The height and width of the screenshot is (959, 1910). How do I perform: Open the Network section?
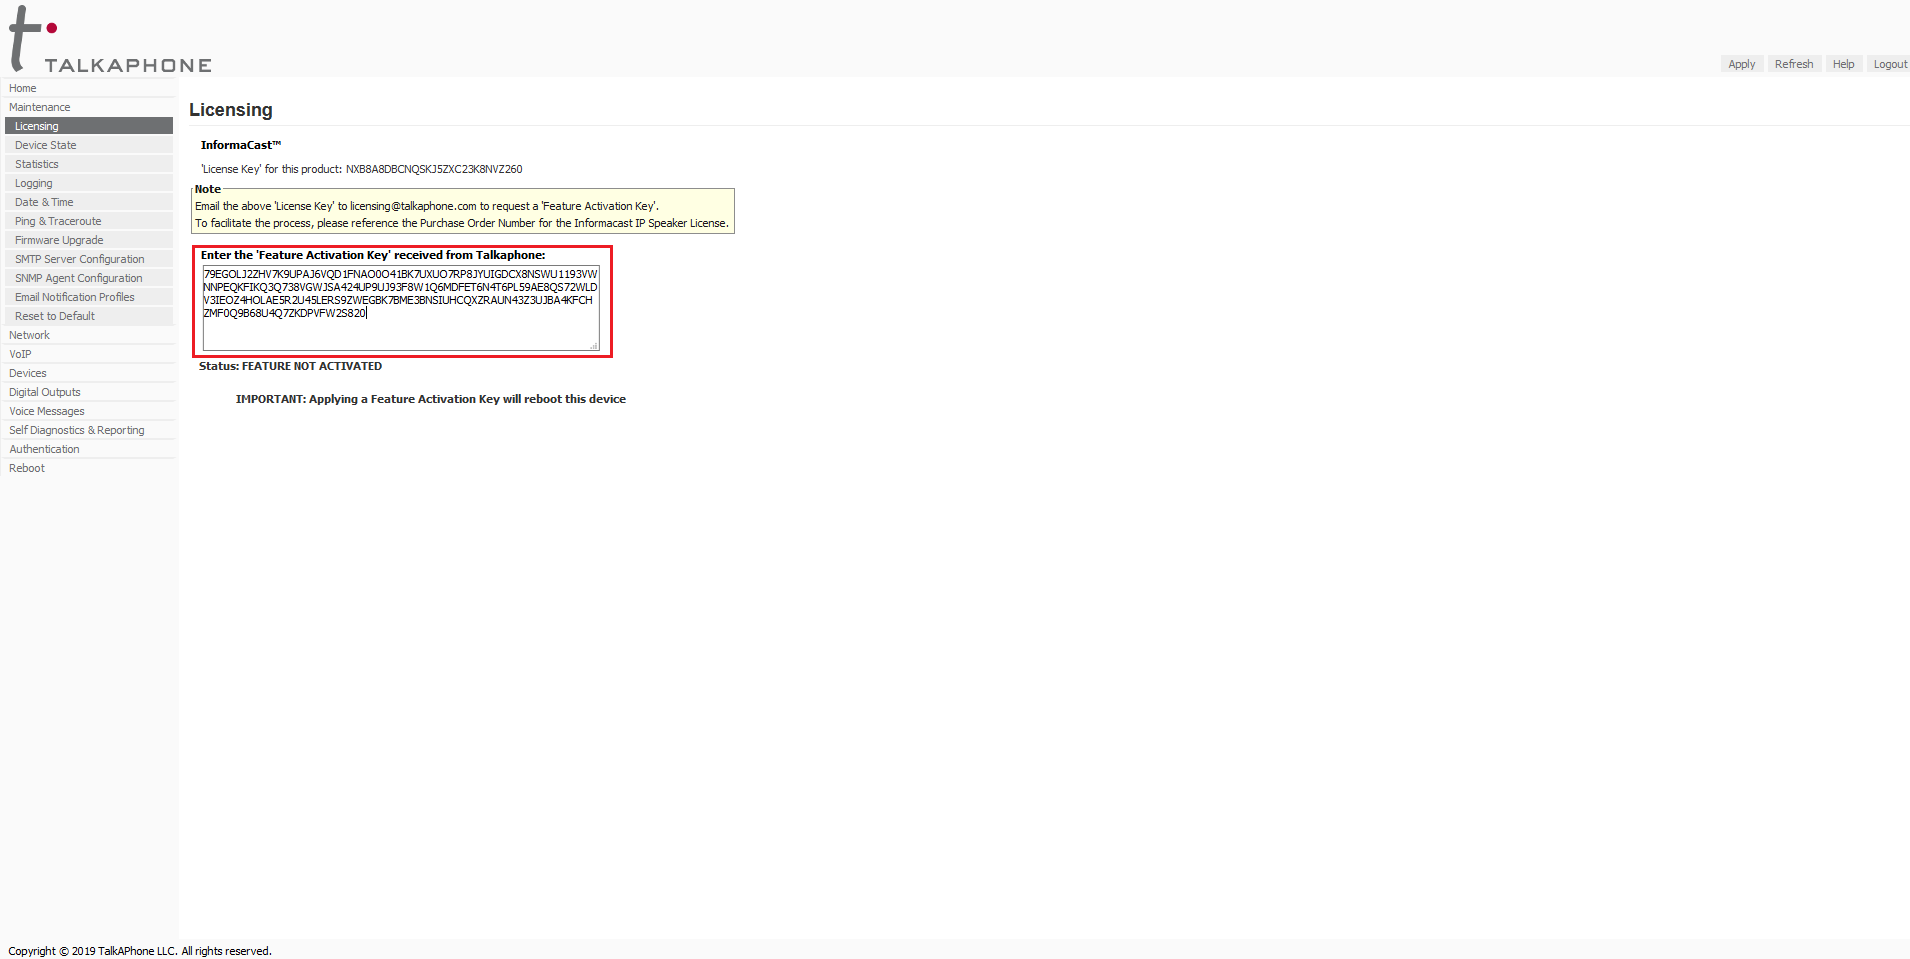click(89, 335)
